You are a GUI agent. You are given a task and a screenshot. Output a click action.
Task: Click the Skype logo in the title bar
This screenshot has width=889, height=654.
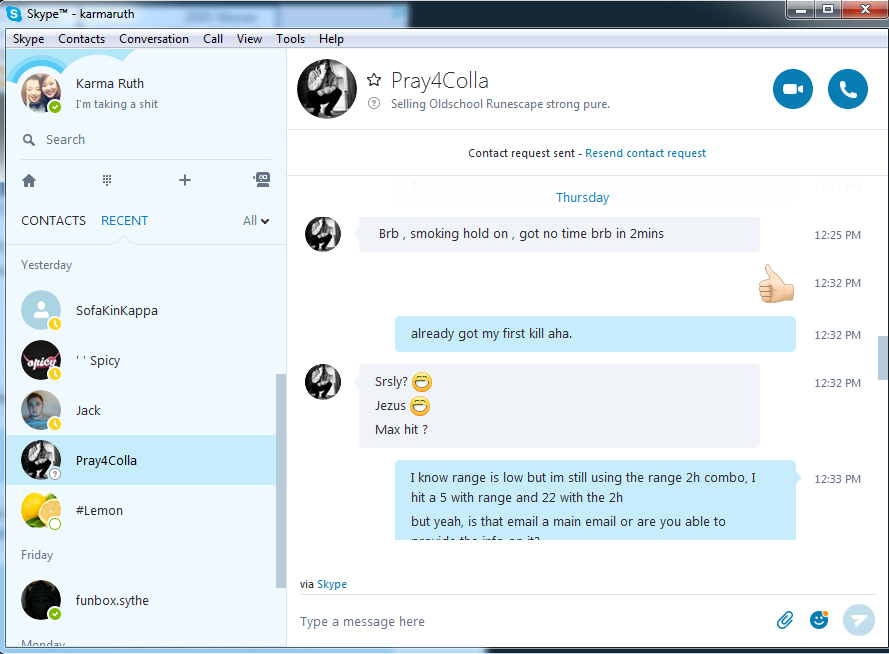pyautogui.click(x=14, y=14)
